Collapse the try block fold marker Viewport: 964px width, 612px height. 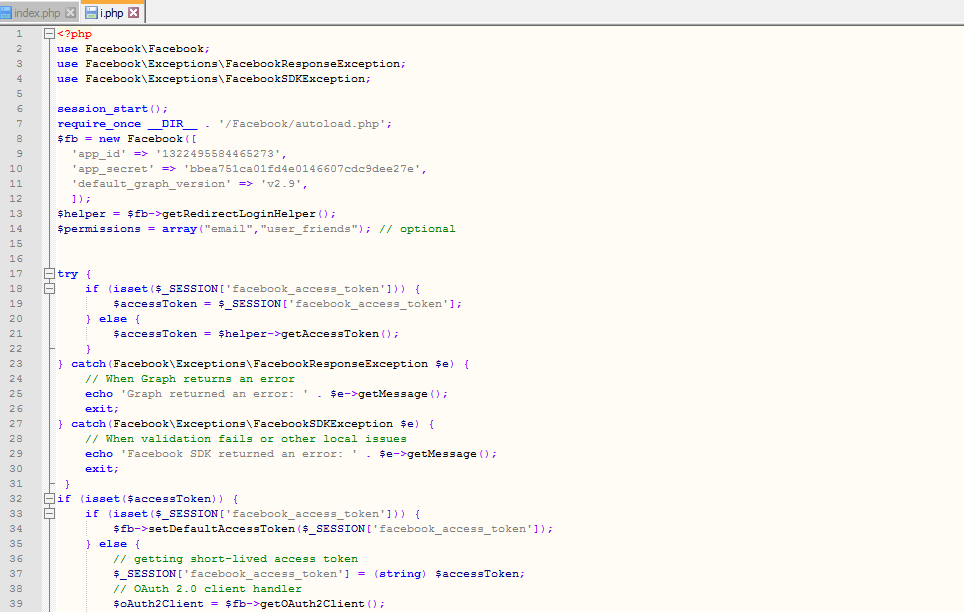pos(50,274)
